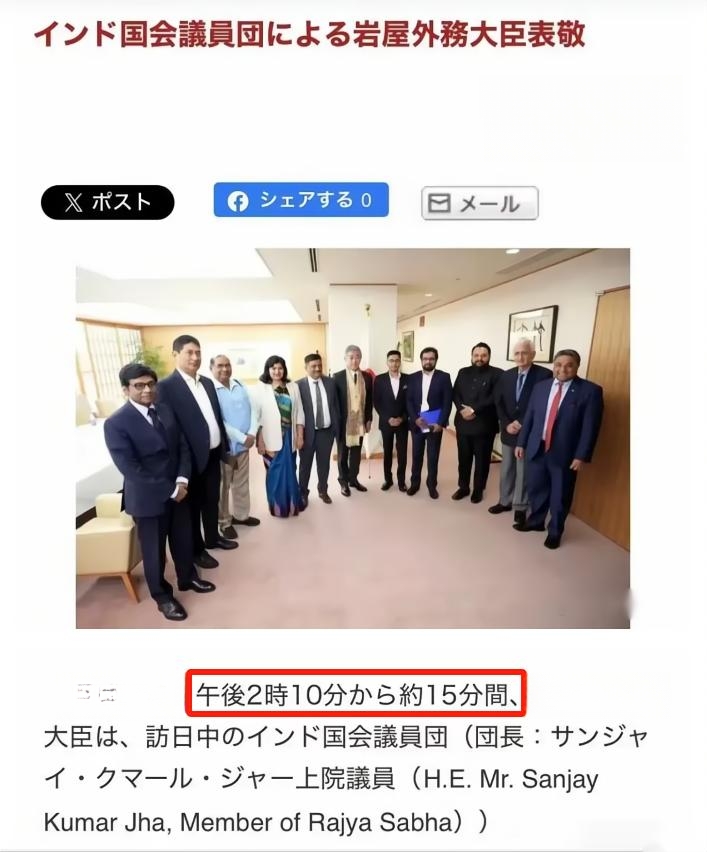Click the Facebook logo icon
The width and height of the screenshot is (707, 852).
pos(237,201)
